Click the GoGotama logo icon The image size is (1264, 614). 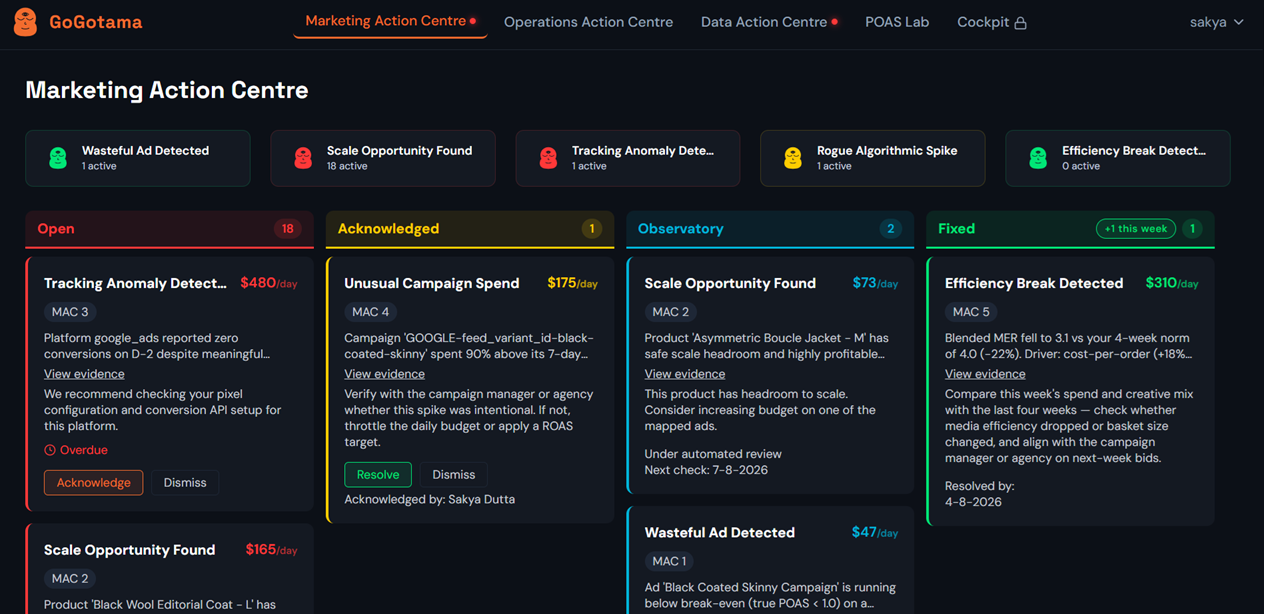pos(25,22)
